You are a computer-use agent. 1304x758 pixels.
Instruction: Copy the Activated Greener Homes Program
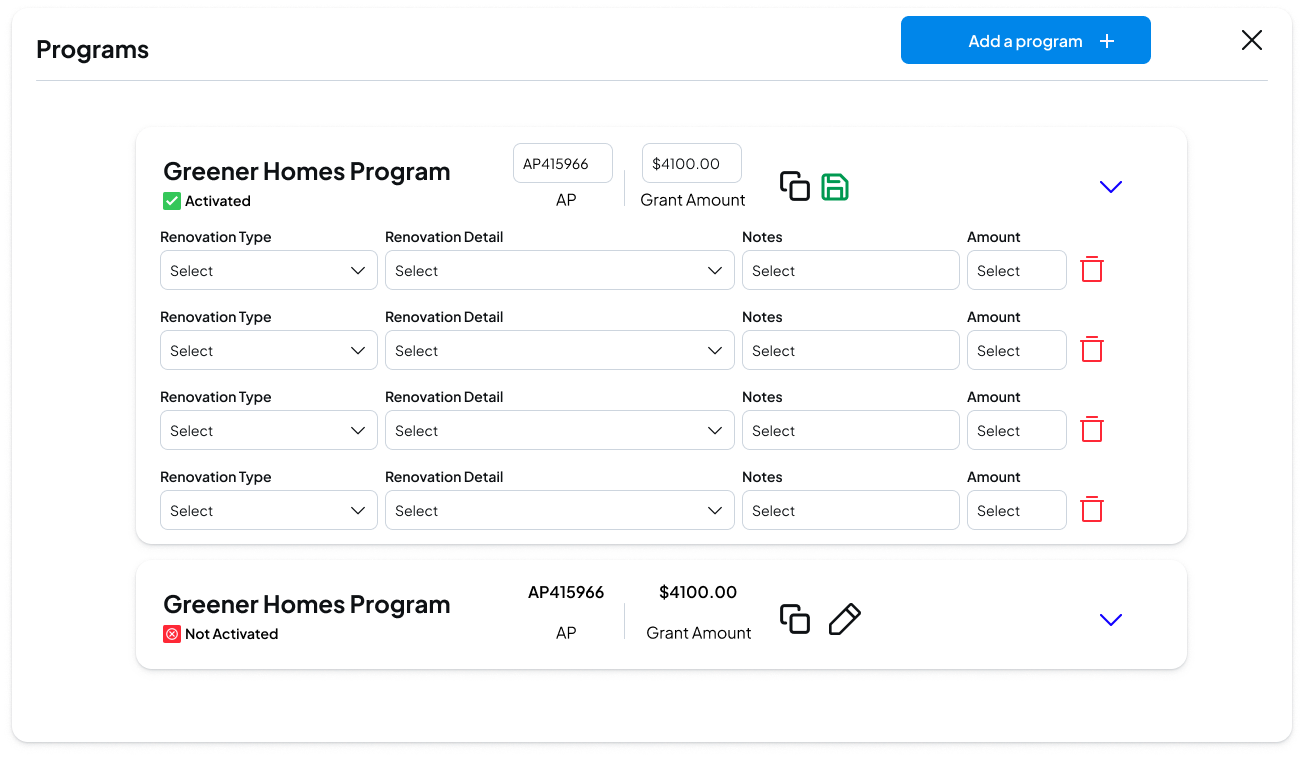click(795, 186)
